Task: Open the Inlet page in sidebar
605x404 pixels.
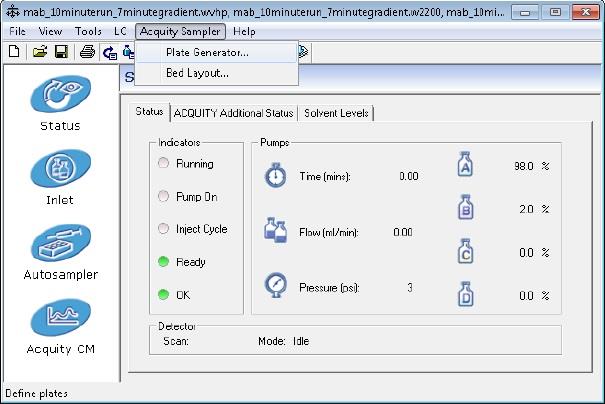Action: (x=61, y=177)
